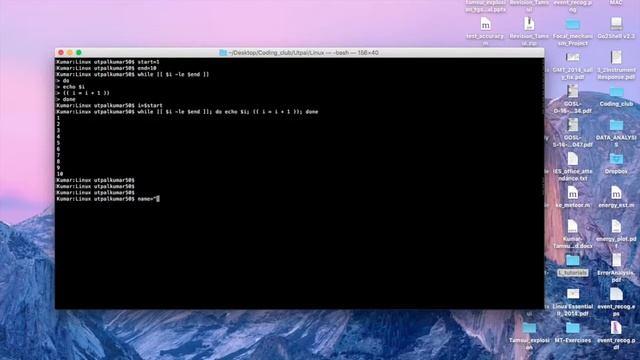Click the output line showing 10
Image resolution: width=640 pixels, height=360 pixels.
pyautogui.click(x=60, y=174)
